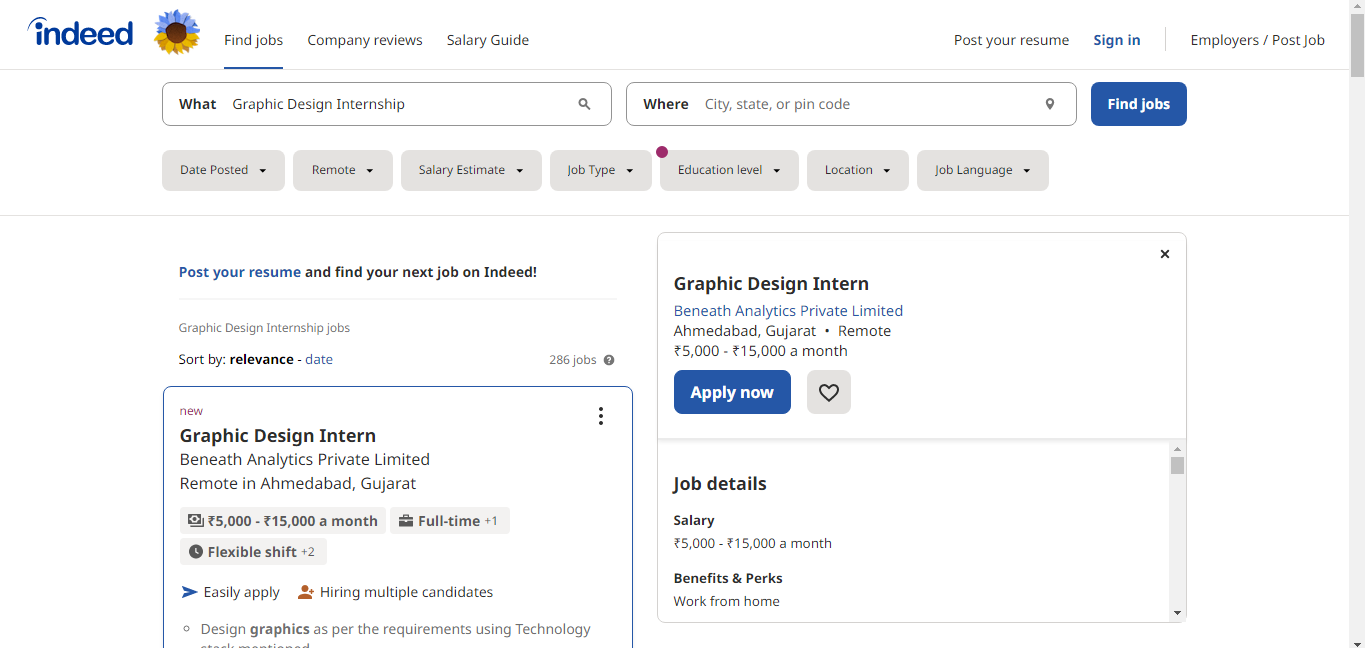
Task: Open Beneath Analytics Private Limited company link
Action: pyautogui.click(x=788, y=311)
